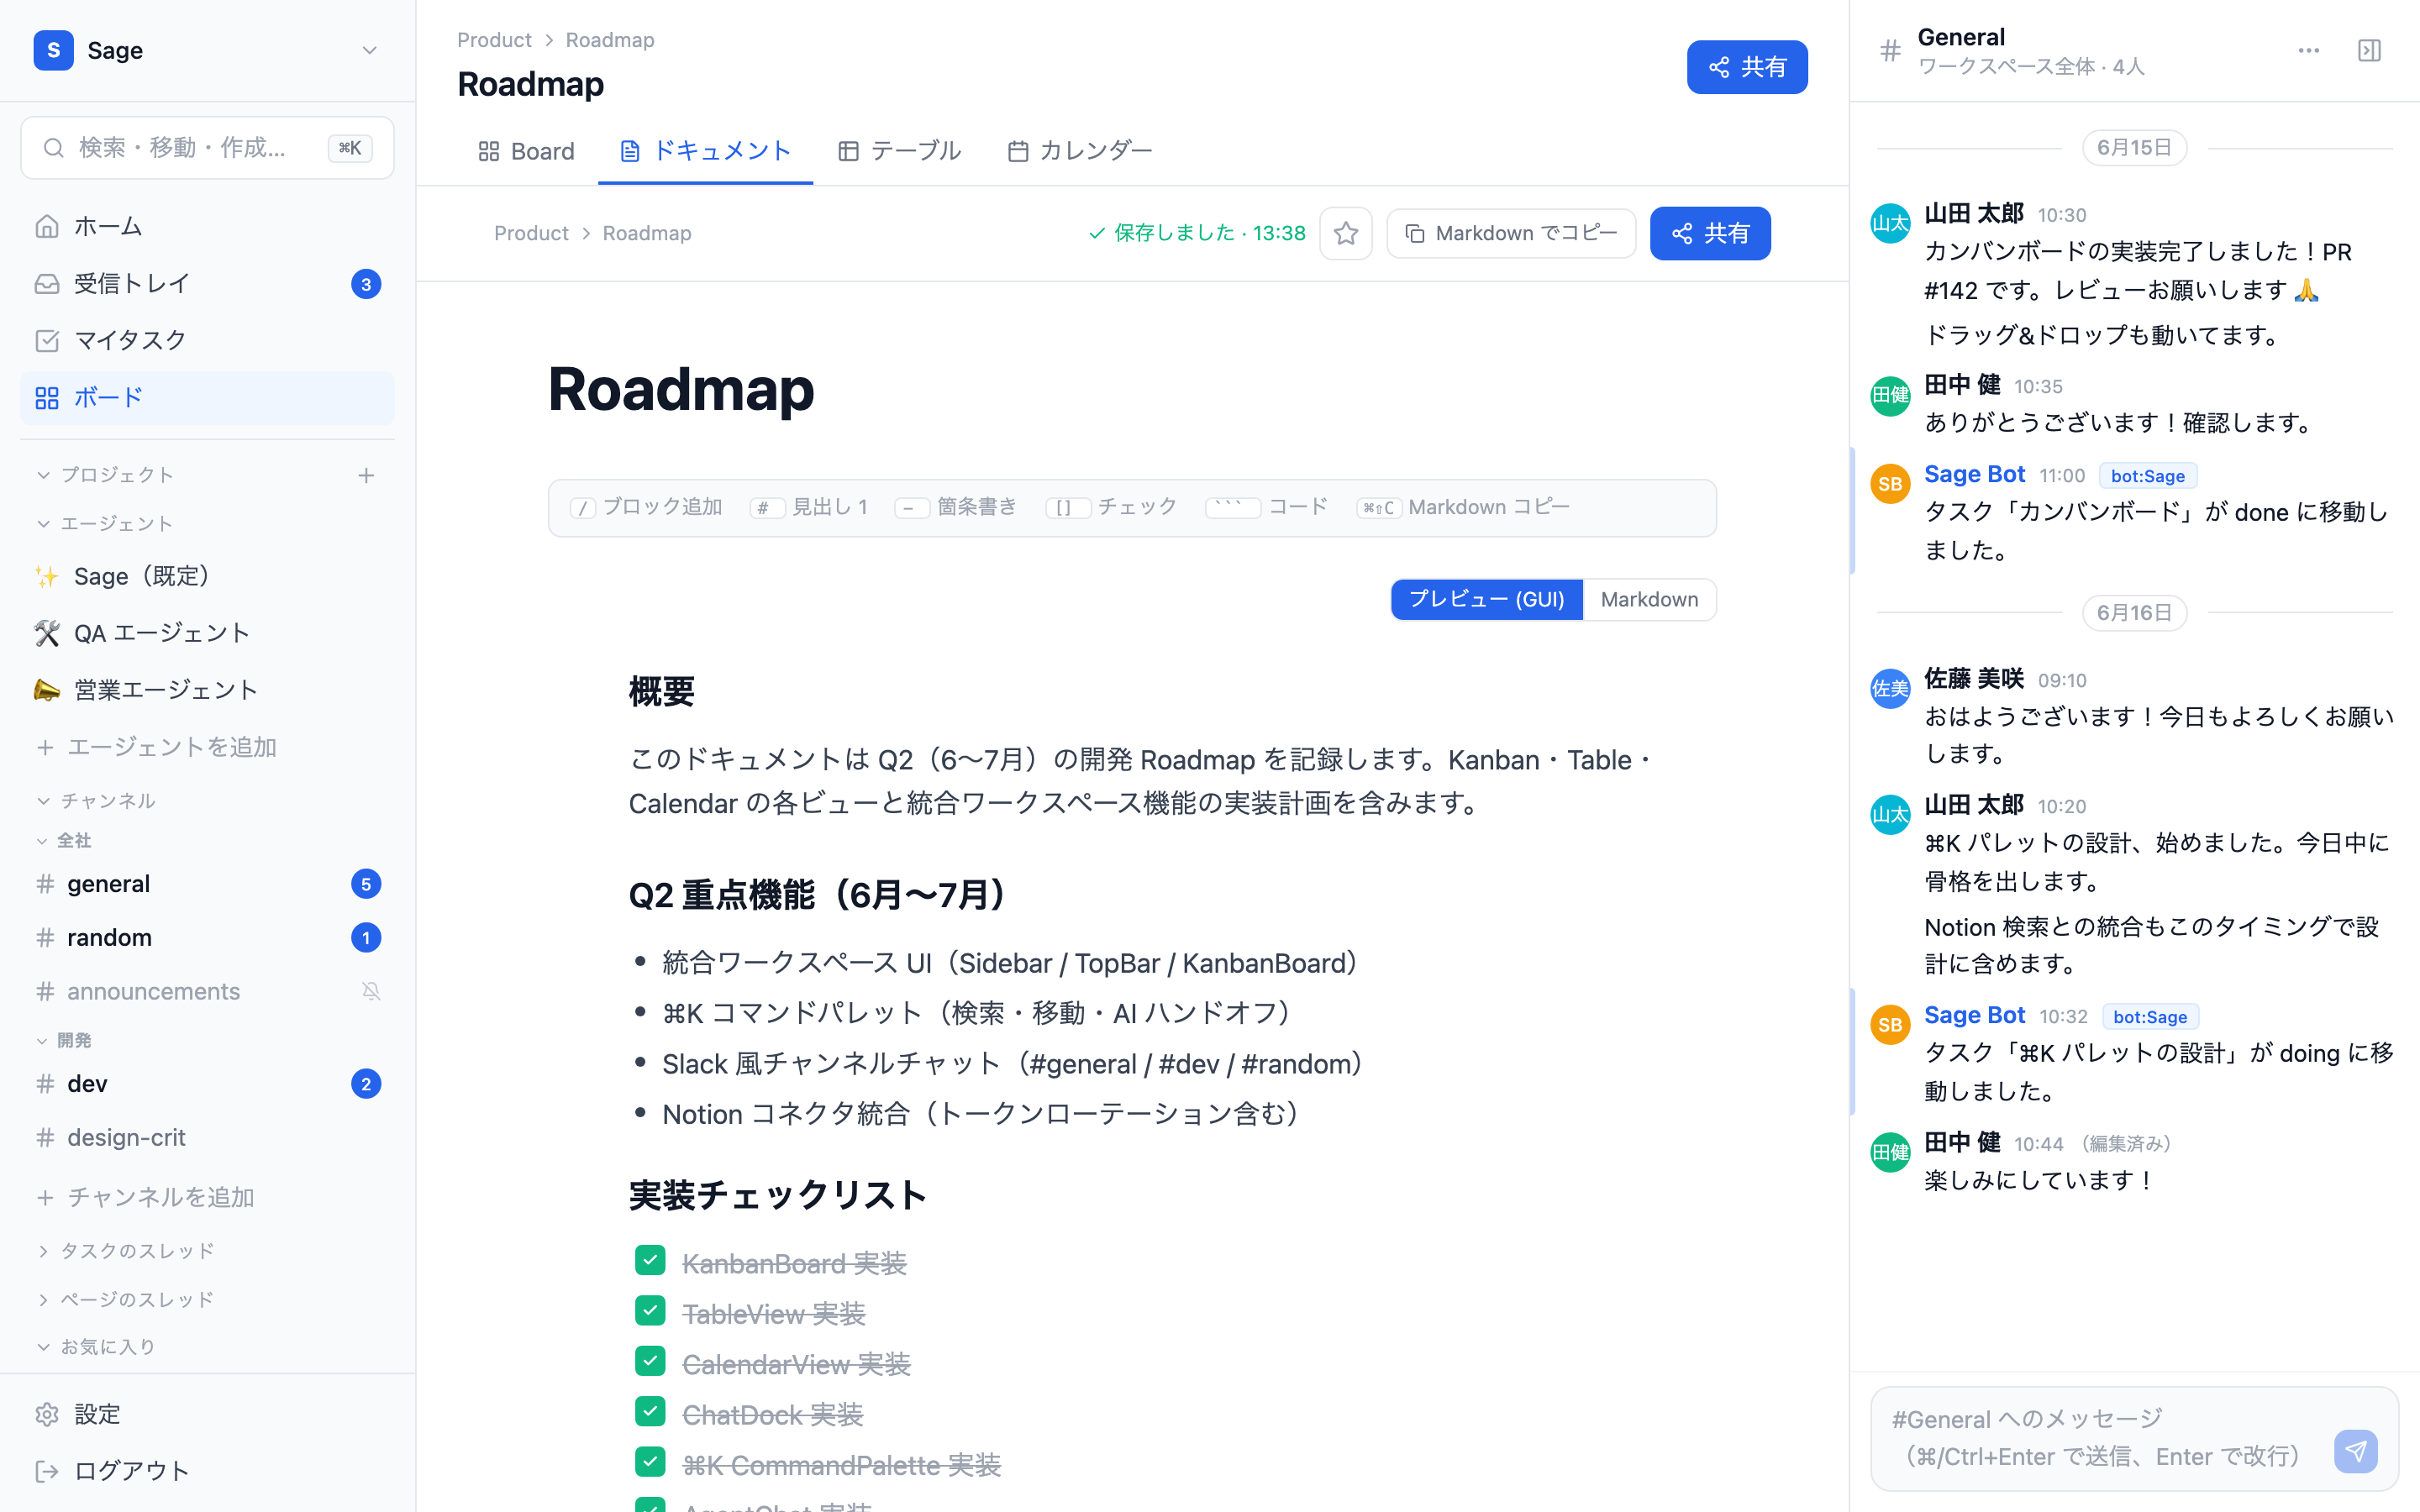Select Markdown view mode

[x=1649, y=599]
